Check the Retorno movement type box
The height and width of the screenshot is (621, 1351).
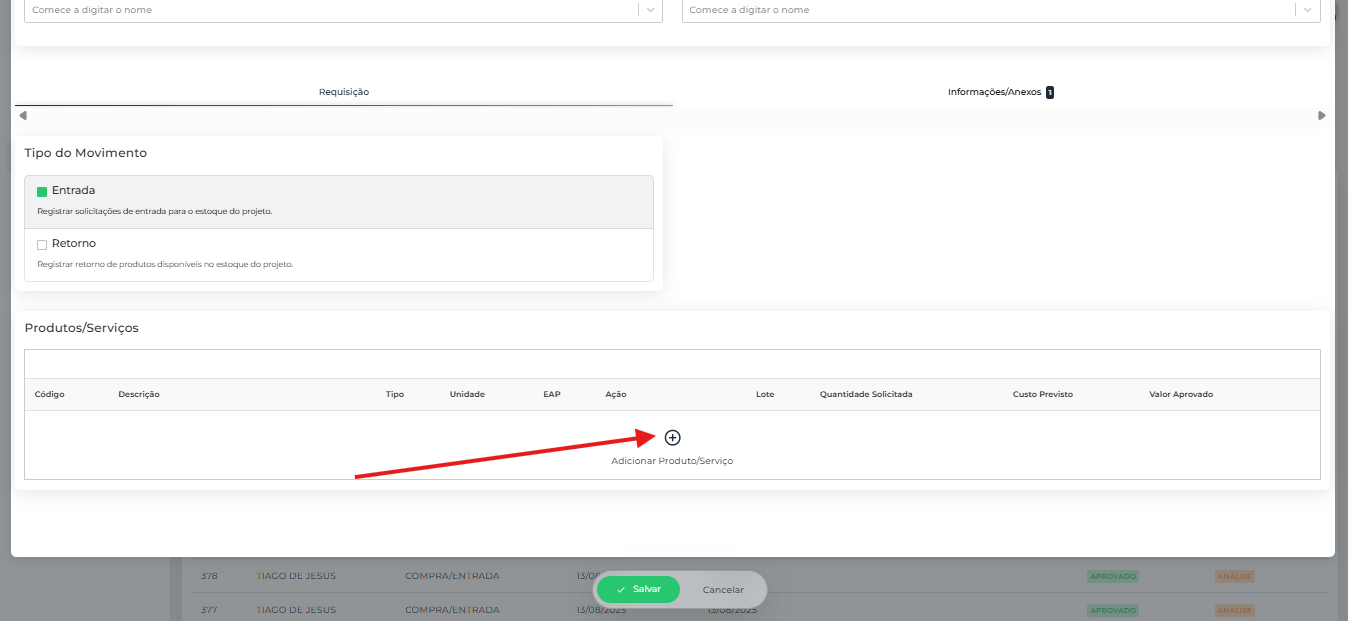(x=42, y=244)
